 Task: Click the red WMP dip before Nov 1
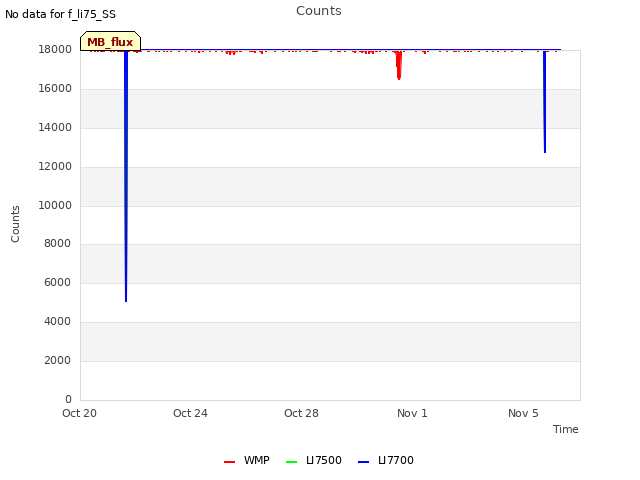point(399,65)
